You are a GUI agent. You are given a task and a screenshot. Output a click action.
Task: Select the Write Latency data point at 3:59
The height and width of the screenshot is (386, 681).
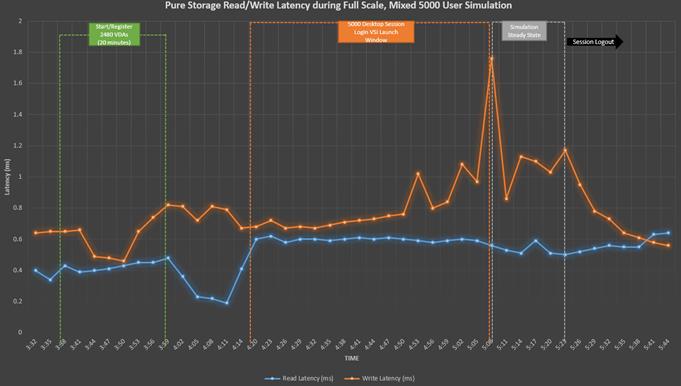click(168, 205)
